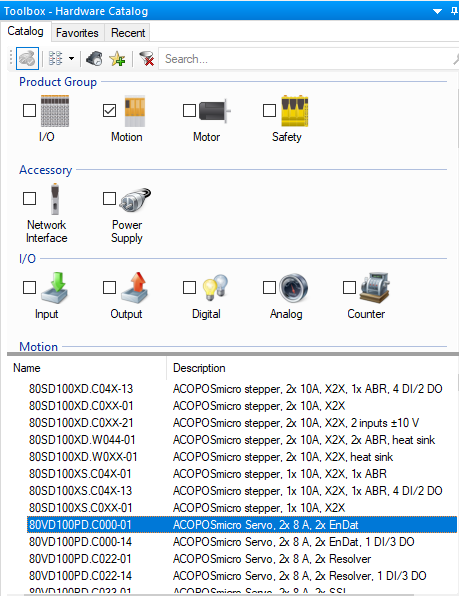Screen dimensions: 459x596
Task: Enable the Safety product group checkbox
Action: coord(269,111)
